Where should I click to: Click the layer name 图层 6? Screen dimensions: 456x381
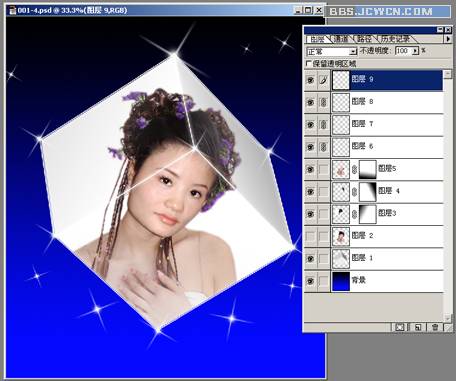[x=362, y=146]
